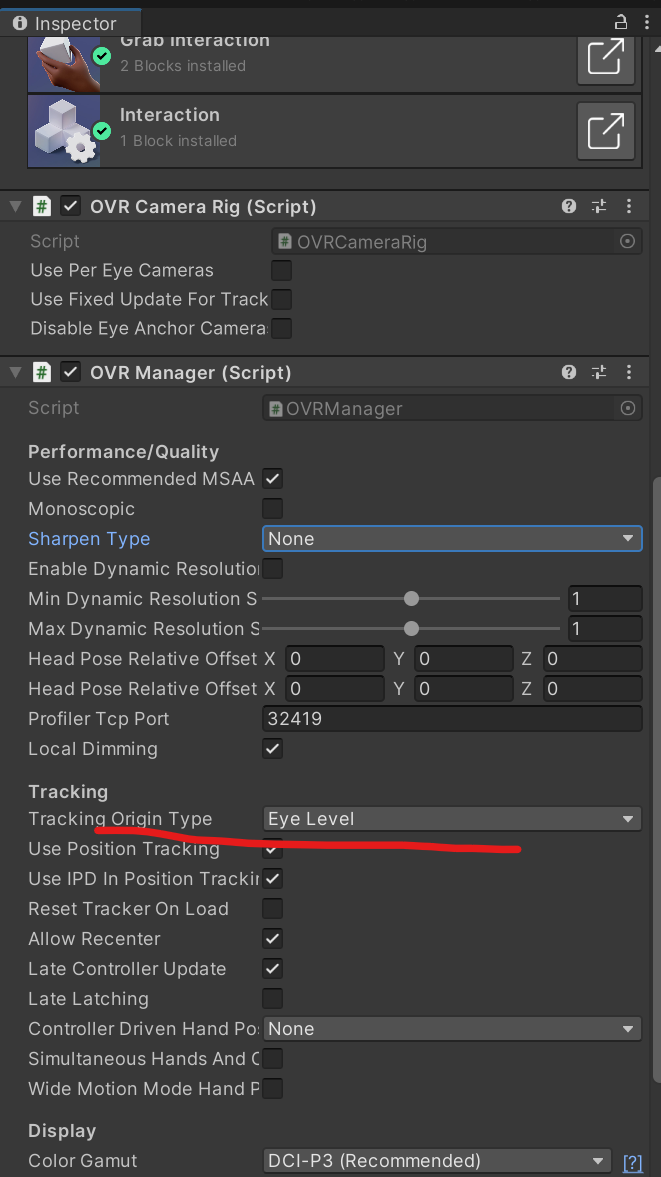Click the OVR Manager script icon

tap(42, 372)
